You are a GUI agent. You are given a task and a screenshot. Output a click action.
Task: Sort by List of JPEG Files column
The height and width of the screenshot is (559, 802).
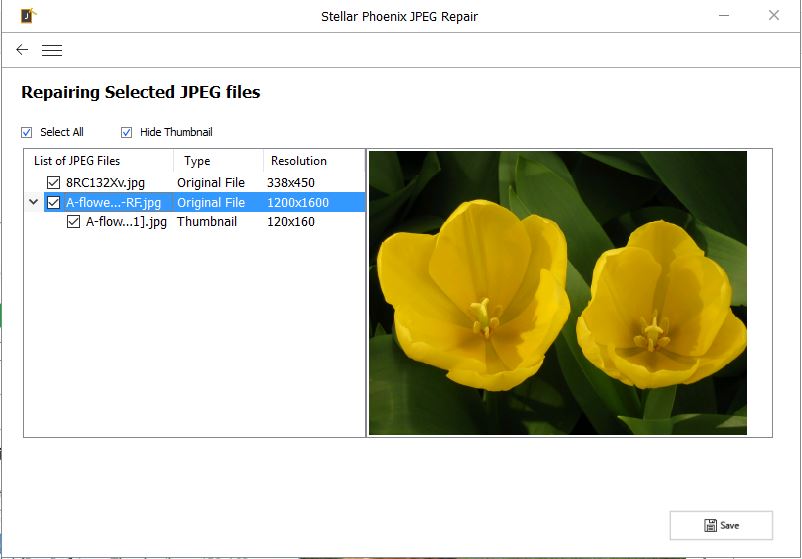[x=77, y=161]
